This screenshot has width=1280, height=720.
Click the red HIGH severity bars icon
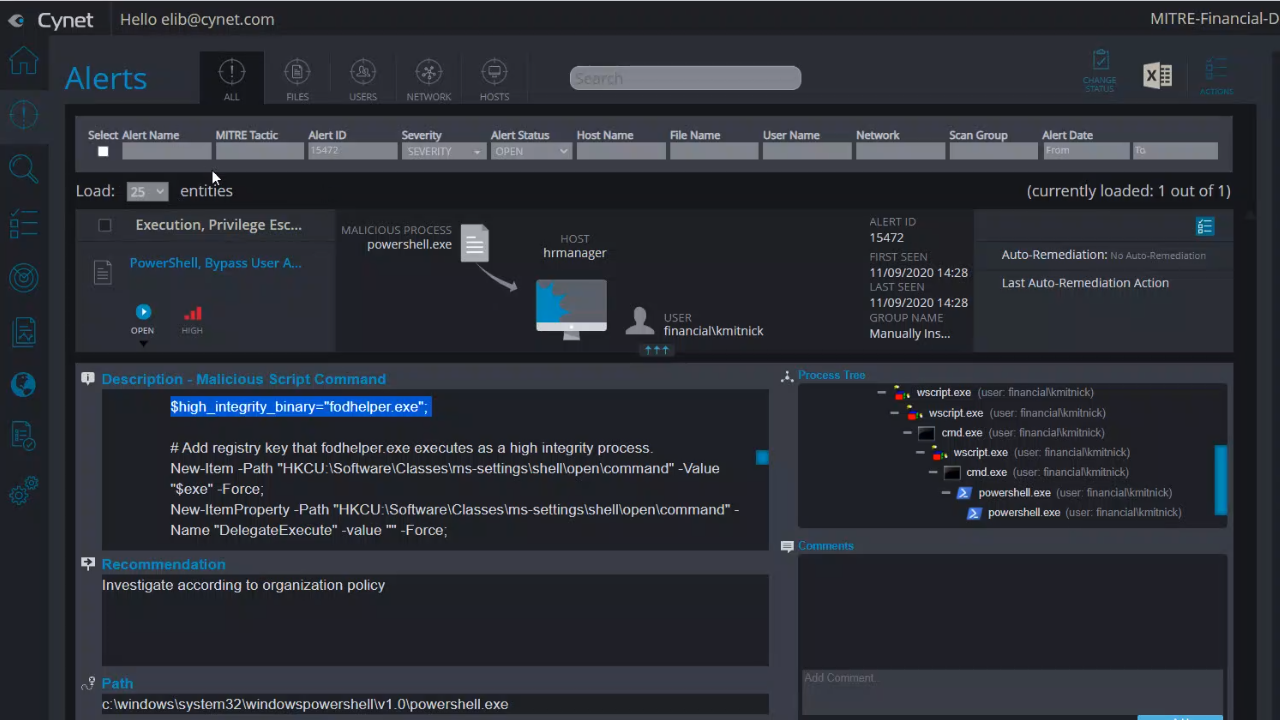tap(192, 314)
